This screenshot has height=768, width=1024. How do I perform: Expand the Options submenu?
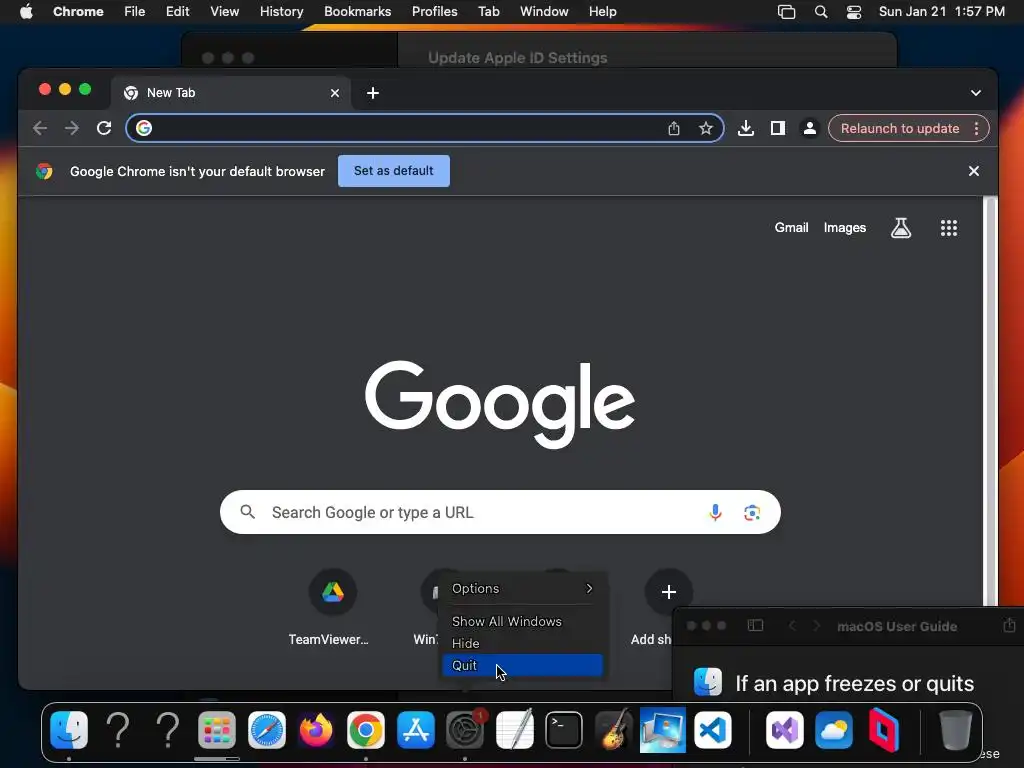pos(522,588)
